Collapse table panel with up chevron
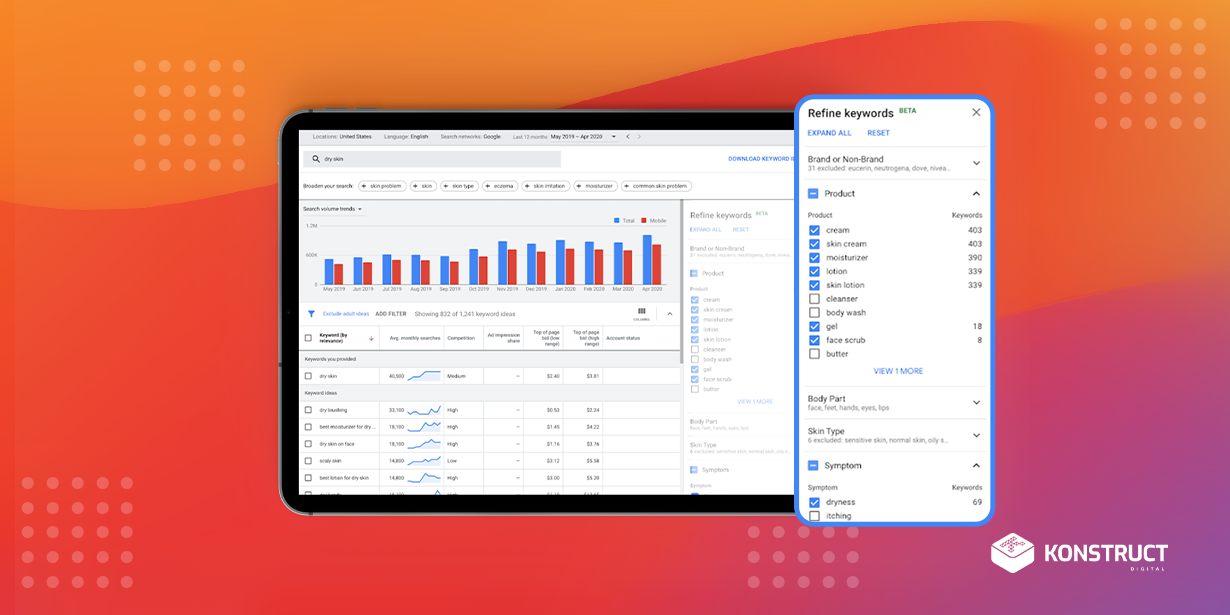This screenshot has height=615, width=1230. coord(669,314)
